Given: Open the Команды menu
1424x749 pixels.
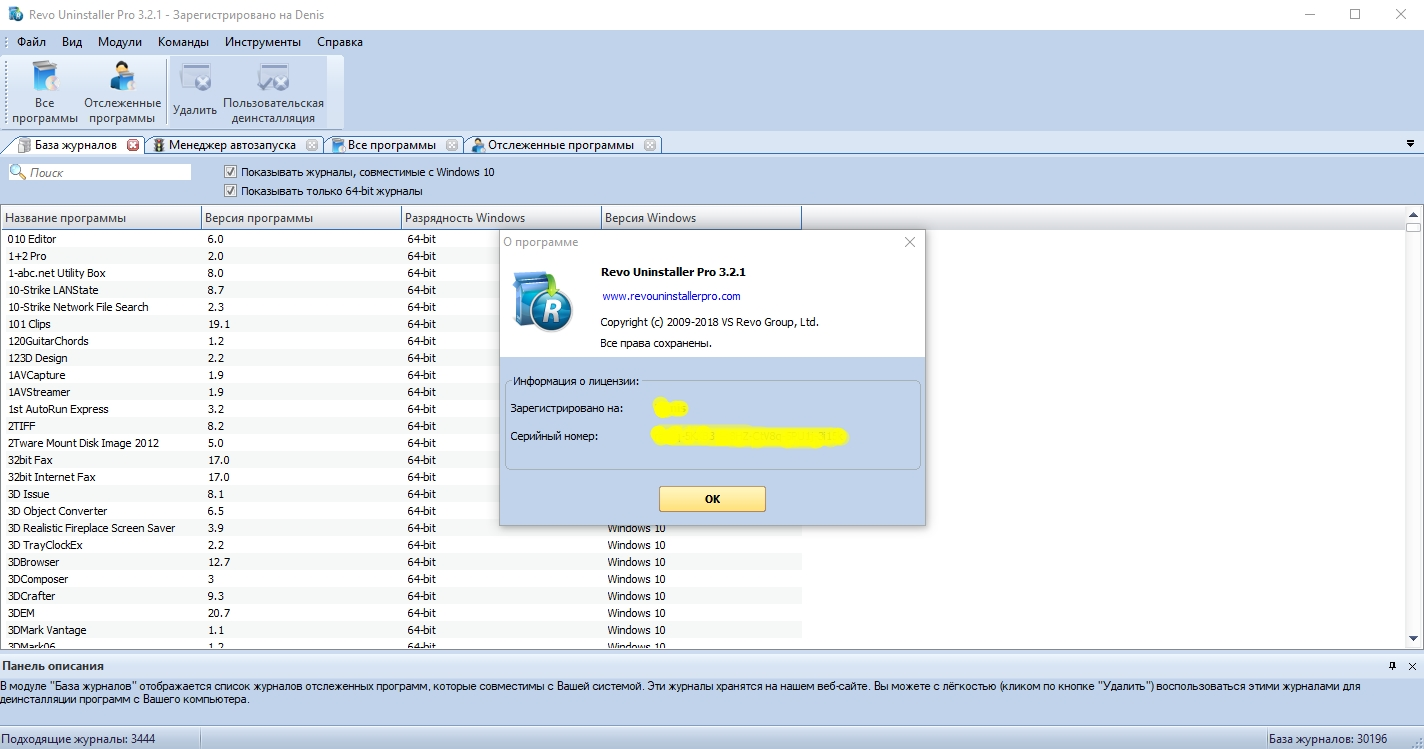Looking at the screenshot, I should pyautogui.click(x=183, y=42).
